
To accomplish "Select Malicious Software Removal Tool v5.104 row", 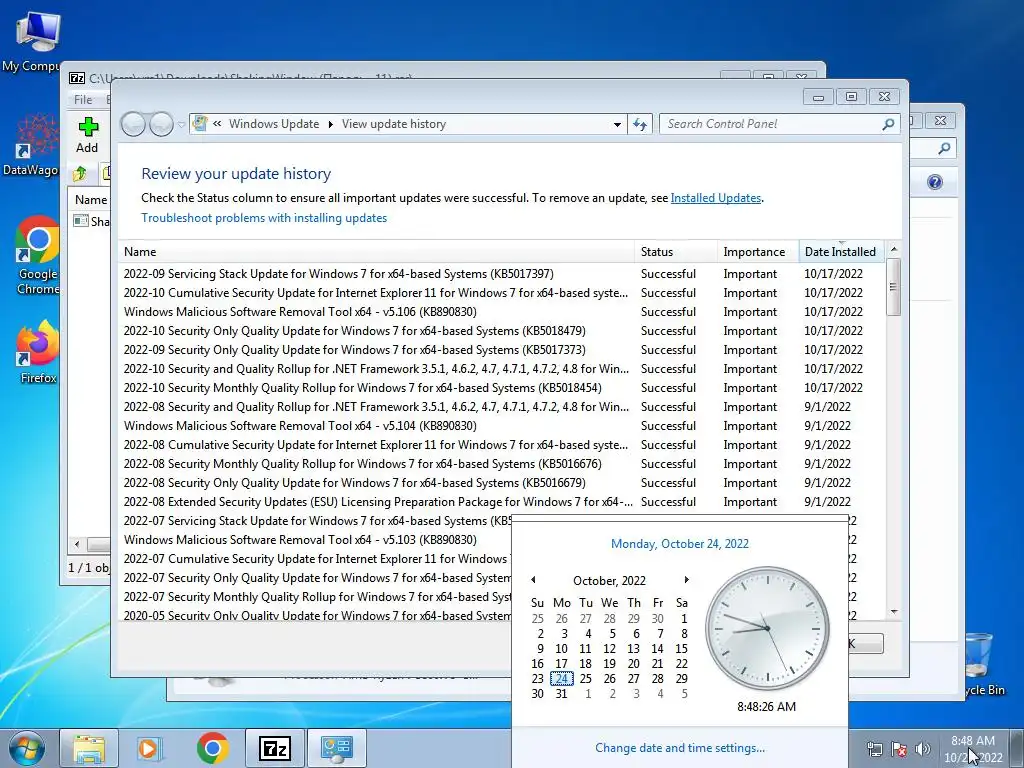I will 502,425.
